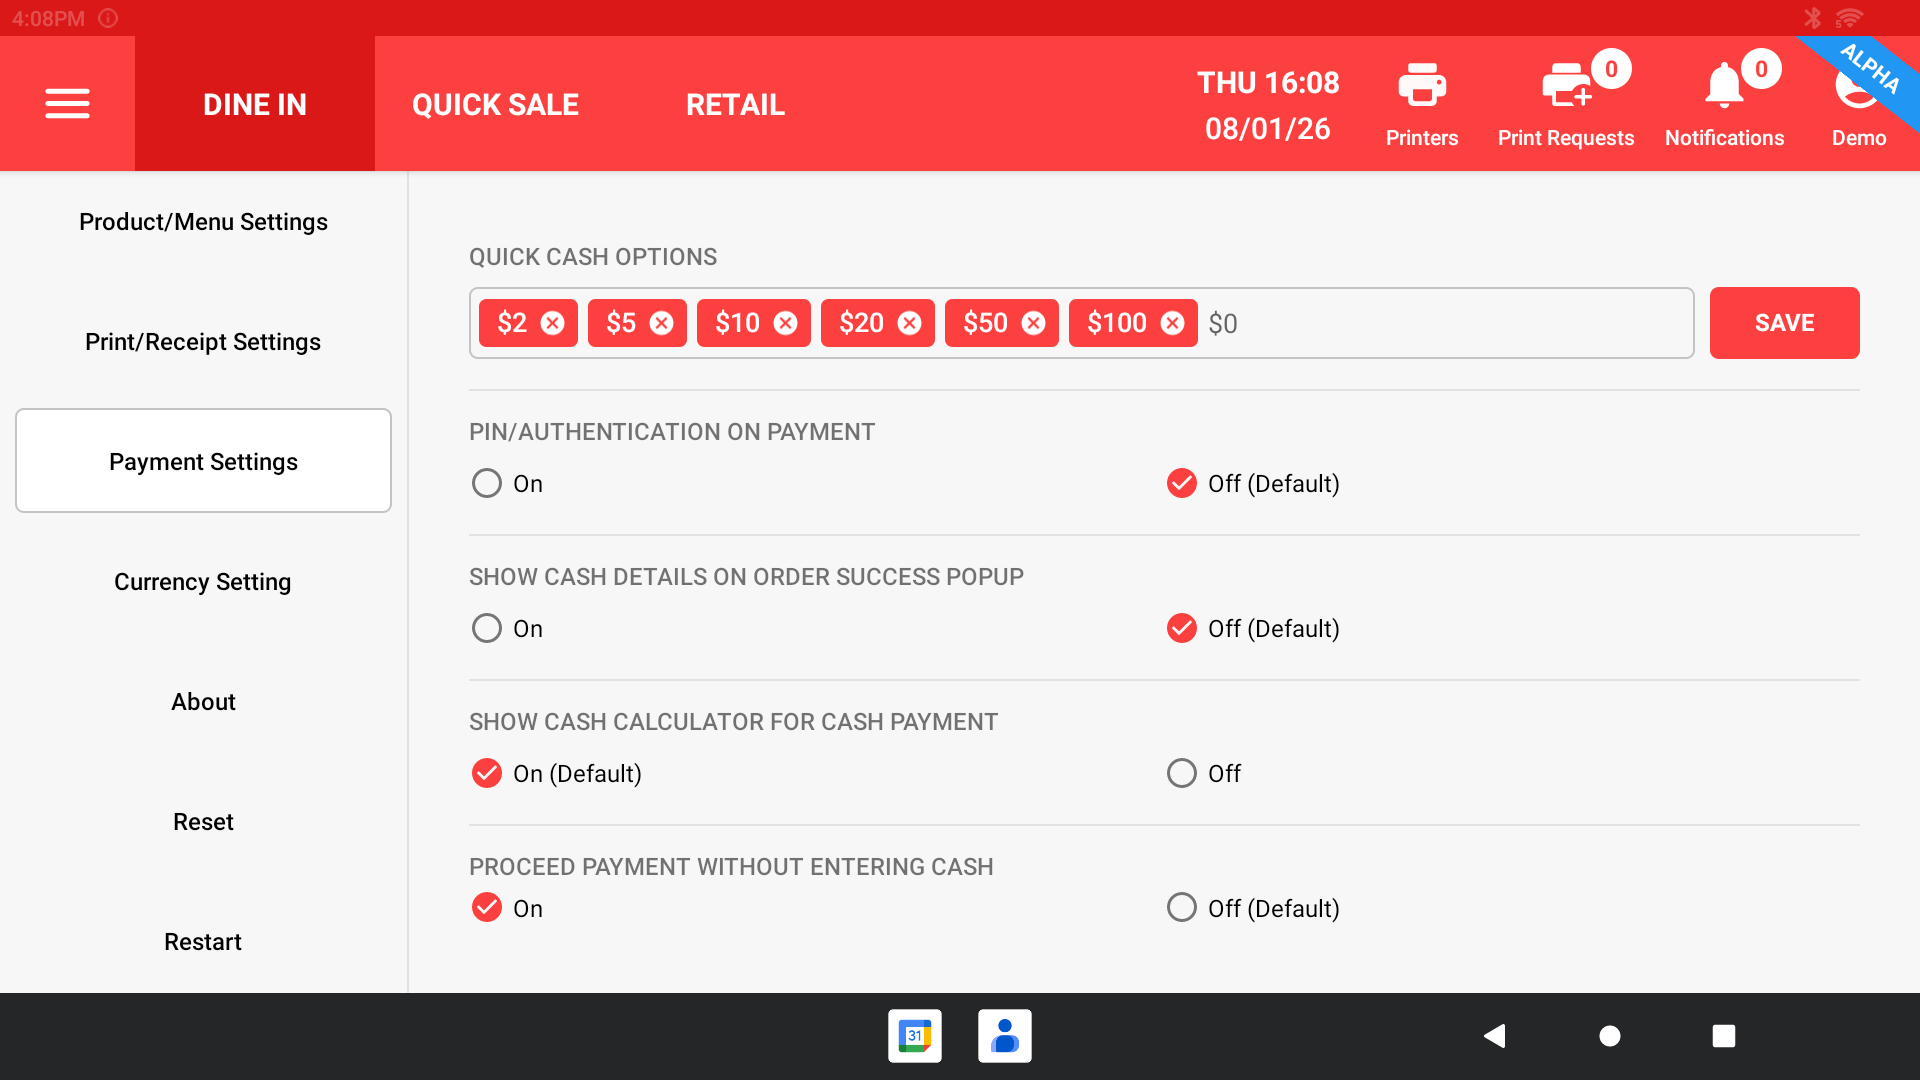
Task: Remove the $2 quick cash chip
Action: point(553,323)
